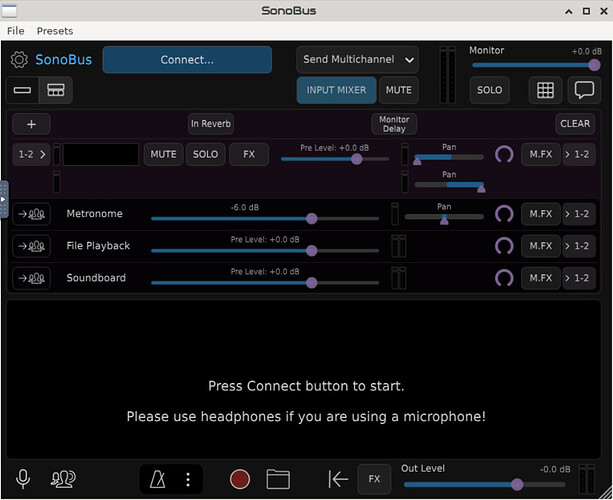
Task: Open Soundboard output destination 1-2
Action: [579, 278]
